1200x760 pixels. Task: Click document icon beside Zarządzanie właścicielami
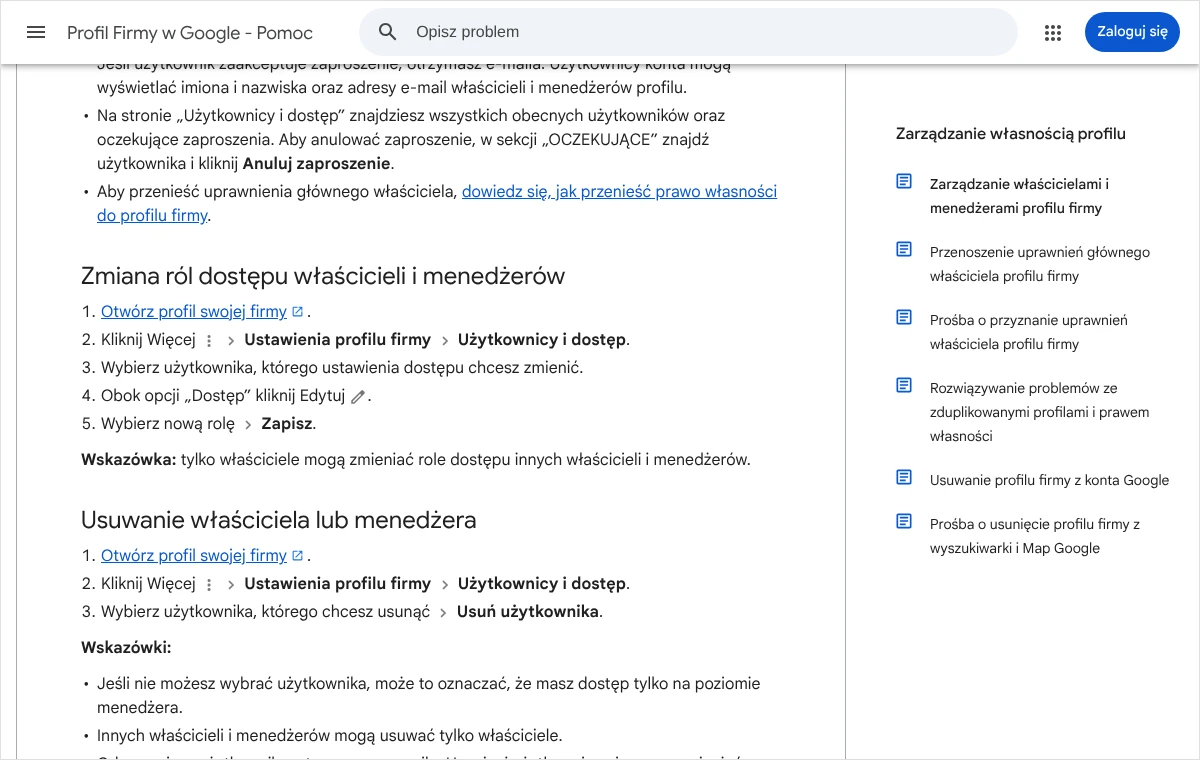[904, 181]
